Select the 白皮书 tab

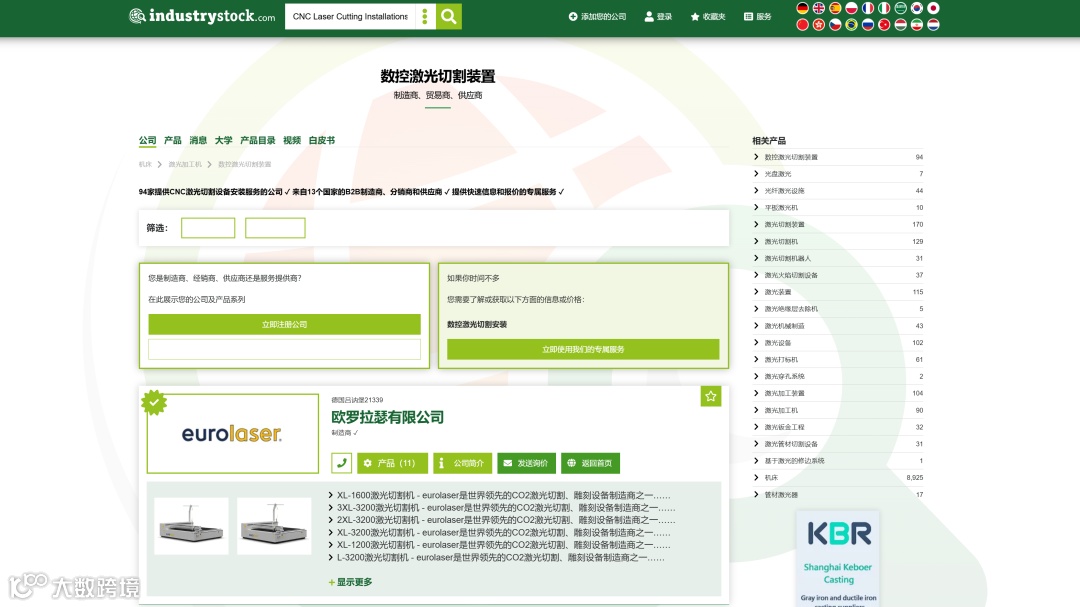[x=322, y=140]
